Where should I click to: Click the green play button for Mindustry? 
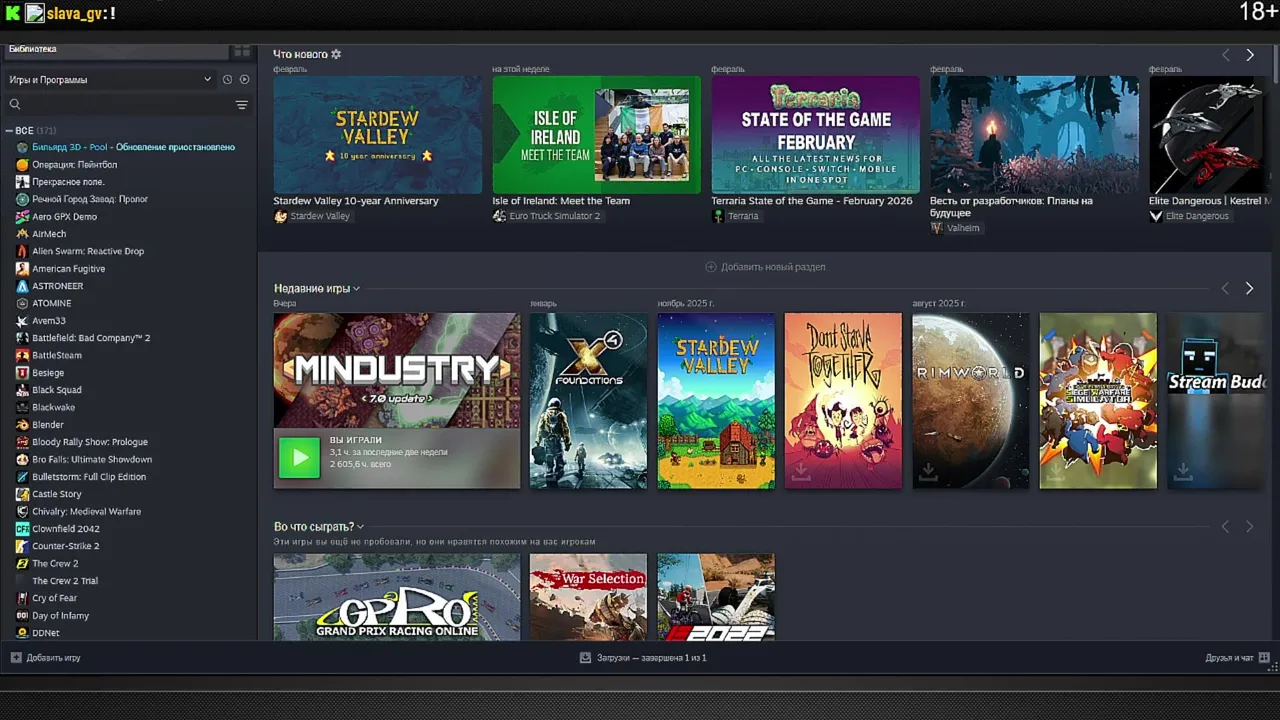click(299, 458)
